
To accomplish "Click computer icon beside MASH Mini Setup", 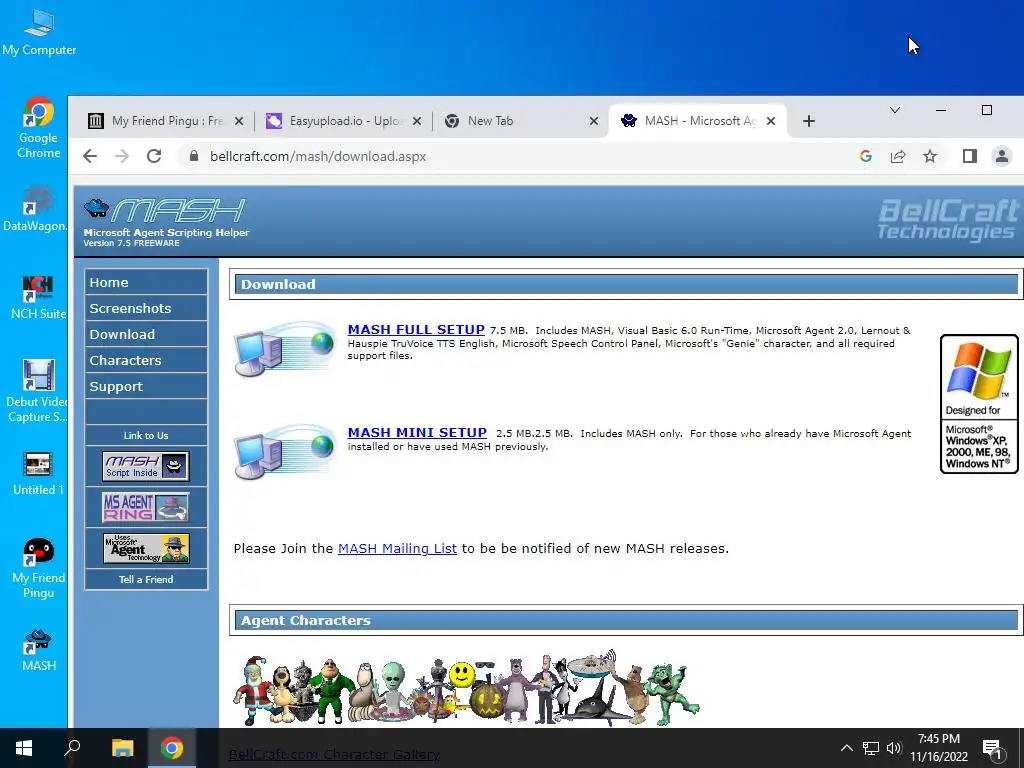I will [285, 453].
